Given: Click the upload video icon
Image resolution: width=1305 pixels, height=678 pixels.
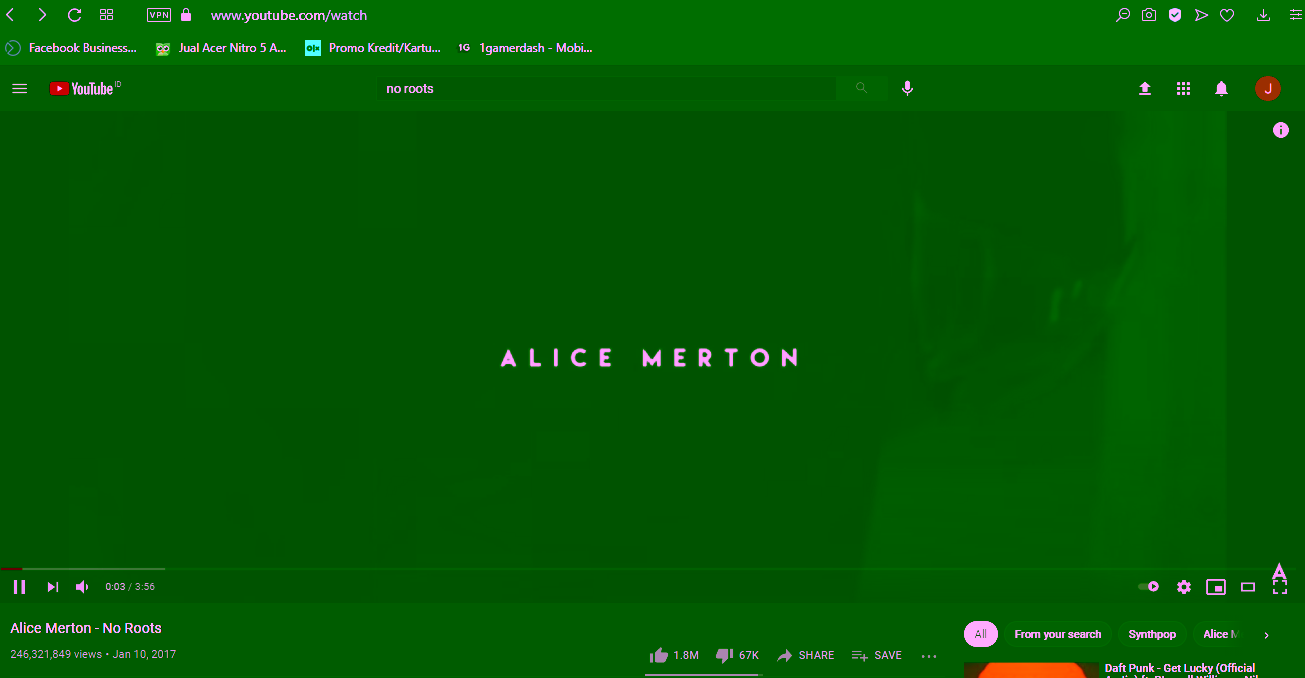Looking at the screenshot, I should (1145, 89).
